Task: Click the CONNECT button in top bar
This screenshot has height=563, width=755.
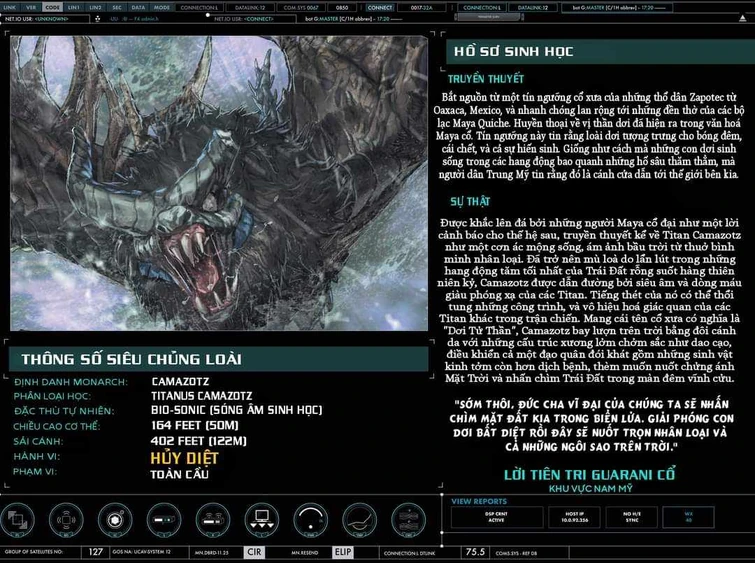Action: (380, 7)
